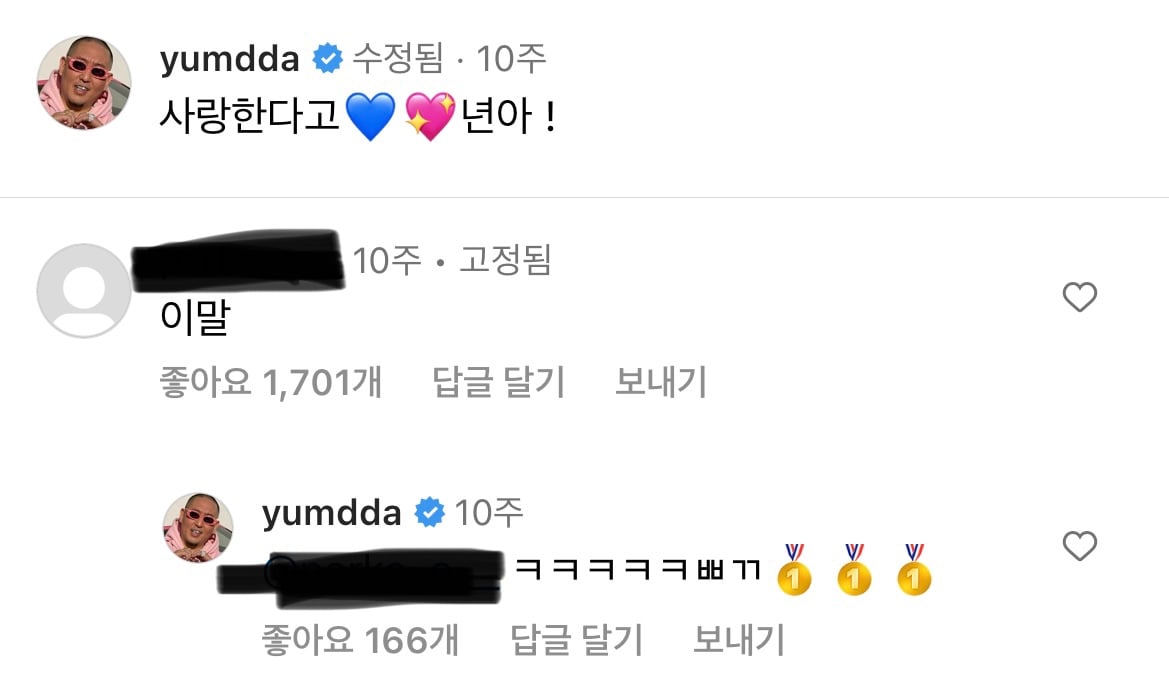Like yumdda's reply with heart icon
Screen dimensions: 1169x697
pos(1080,546)
